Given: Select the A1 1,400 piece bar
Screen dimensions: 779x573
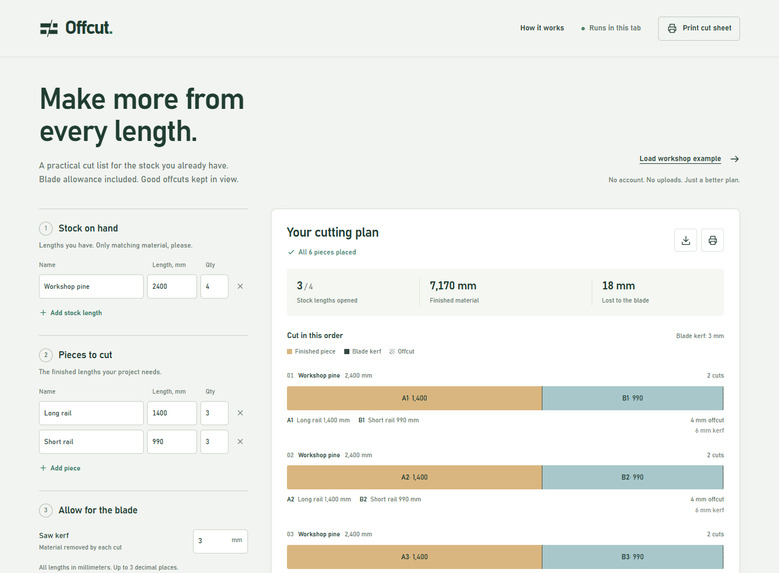Looking at the screenshot, I should [x=414, y=398].
